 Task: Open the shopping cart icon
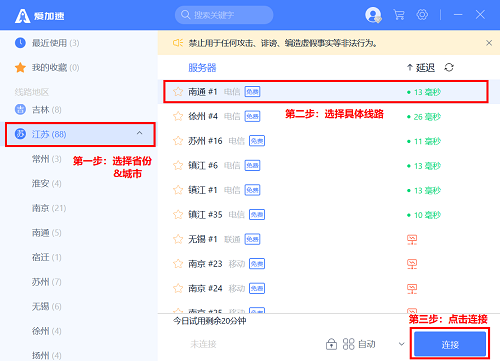click(399, 15)
